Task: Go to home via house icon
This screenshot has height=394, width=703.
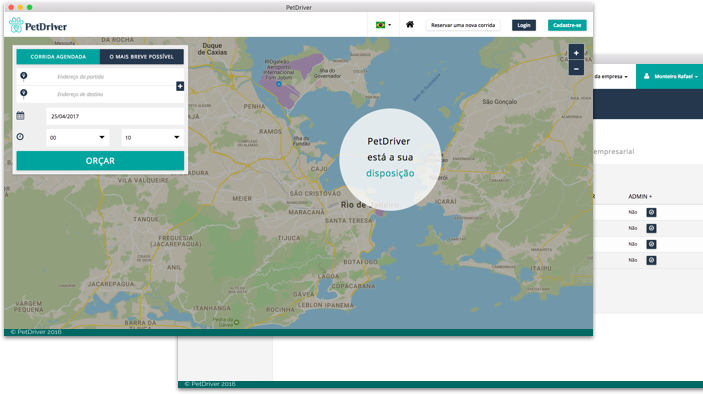Action: click(x=410, y=25)
